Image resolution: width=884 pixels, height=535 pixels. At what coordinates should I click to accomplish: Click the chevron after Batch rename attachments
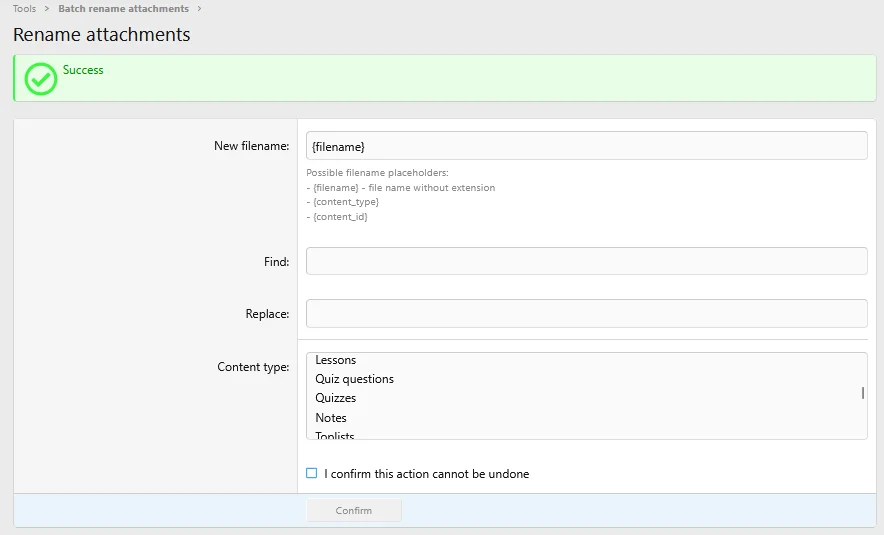[x=199, y=9]
